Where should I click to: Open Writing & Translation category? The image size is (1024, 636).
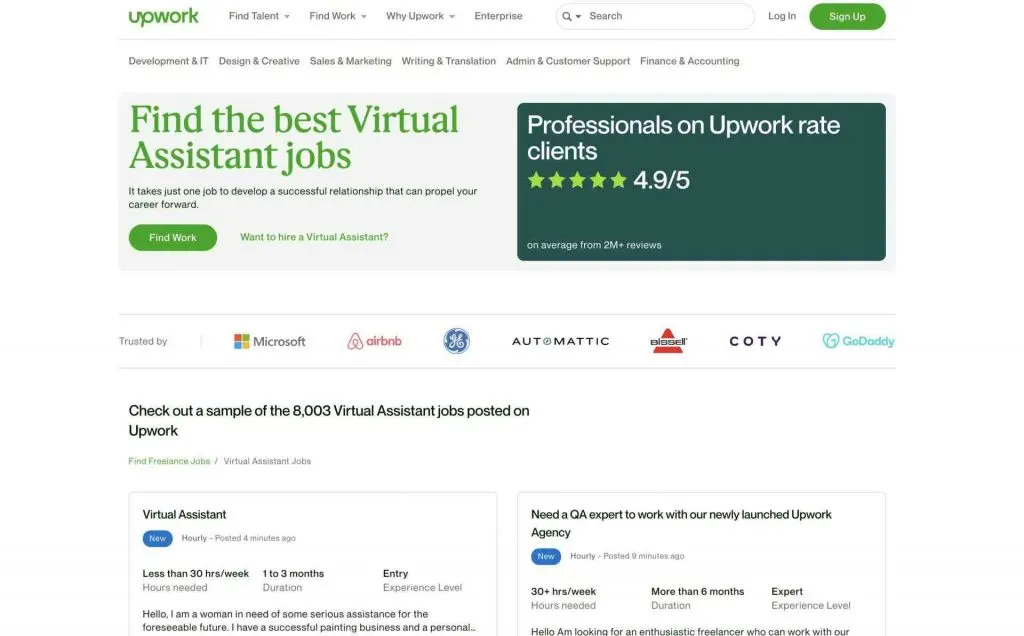[x=449, y=61]
